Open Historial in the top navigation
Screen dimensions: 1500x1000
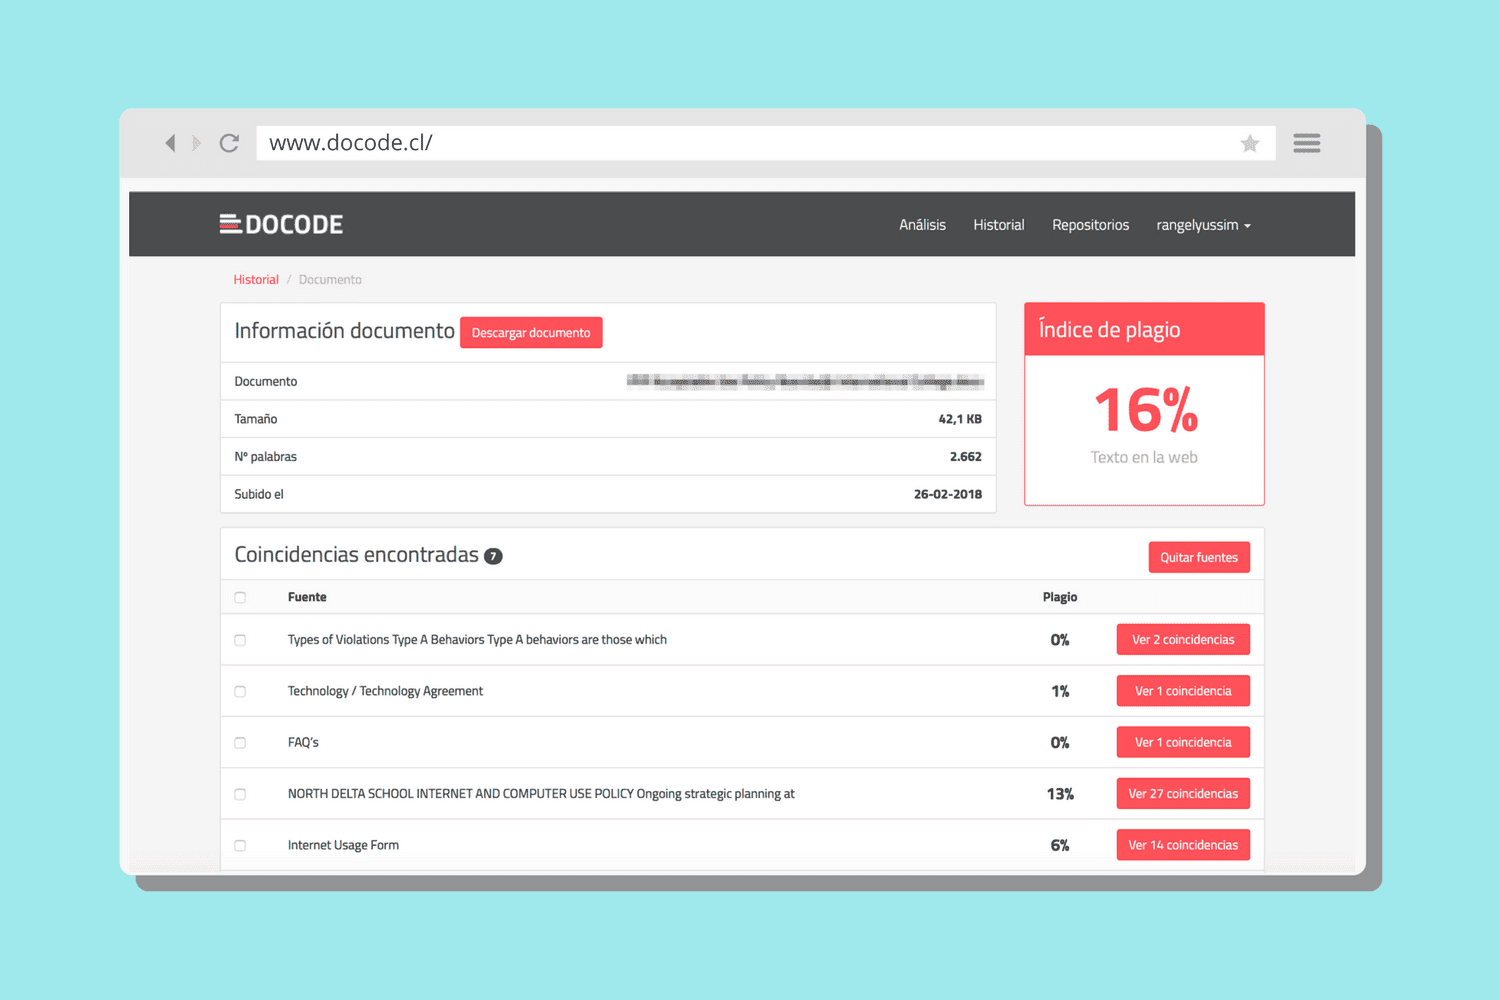tap(998, 225)
